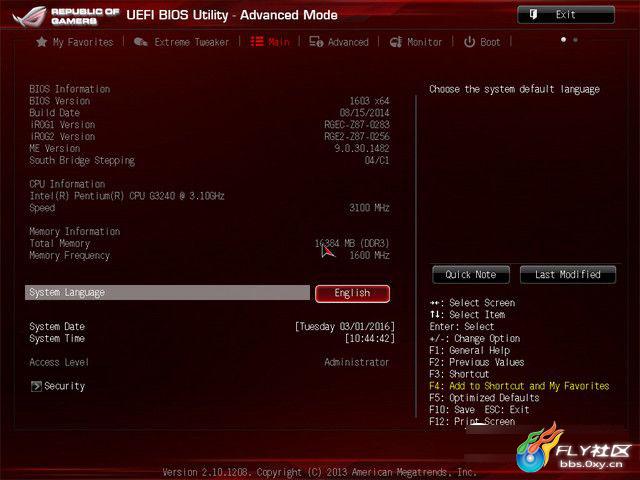Click the Main tab list icon
The width and height of the screenshot is (640, 480).
(257, 41)
